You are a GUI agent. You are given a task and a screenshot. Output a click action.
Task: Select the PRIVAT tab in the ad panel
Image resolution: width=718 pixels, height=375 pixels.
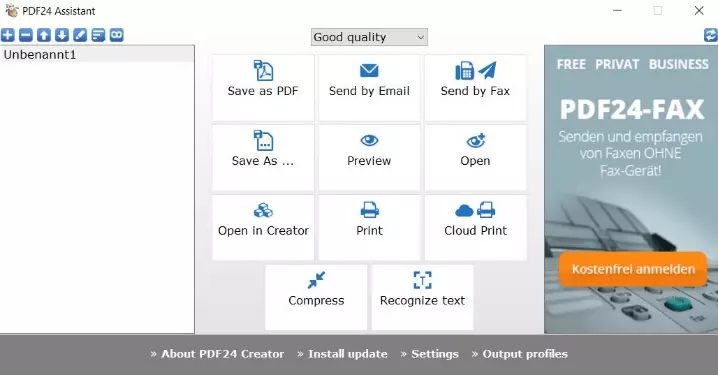[617, 64]
